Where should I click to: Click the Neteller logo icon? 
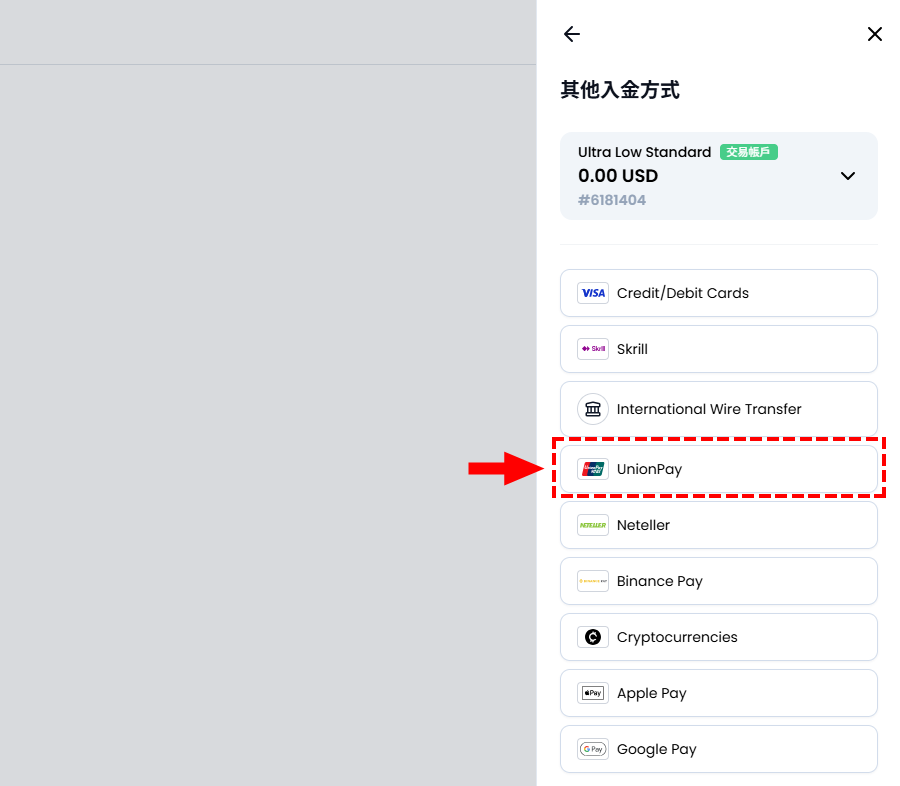click(x=593, y=525)
